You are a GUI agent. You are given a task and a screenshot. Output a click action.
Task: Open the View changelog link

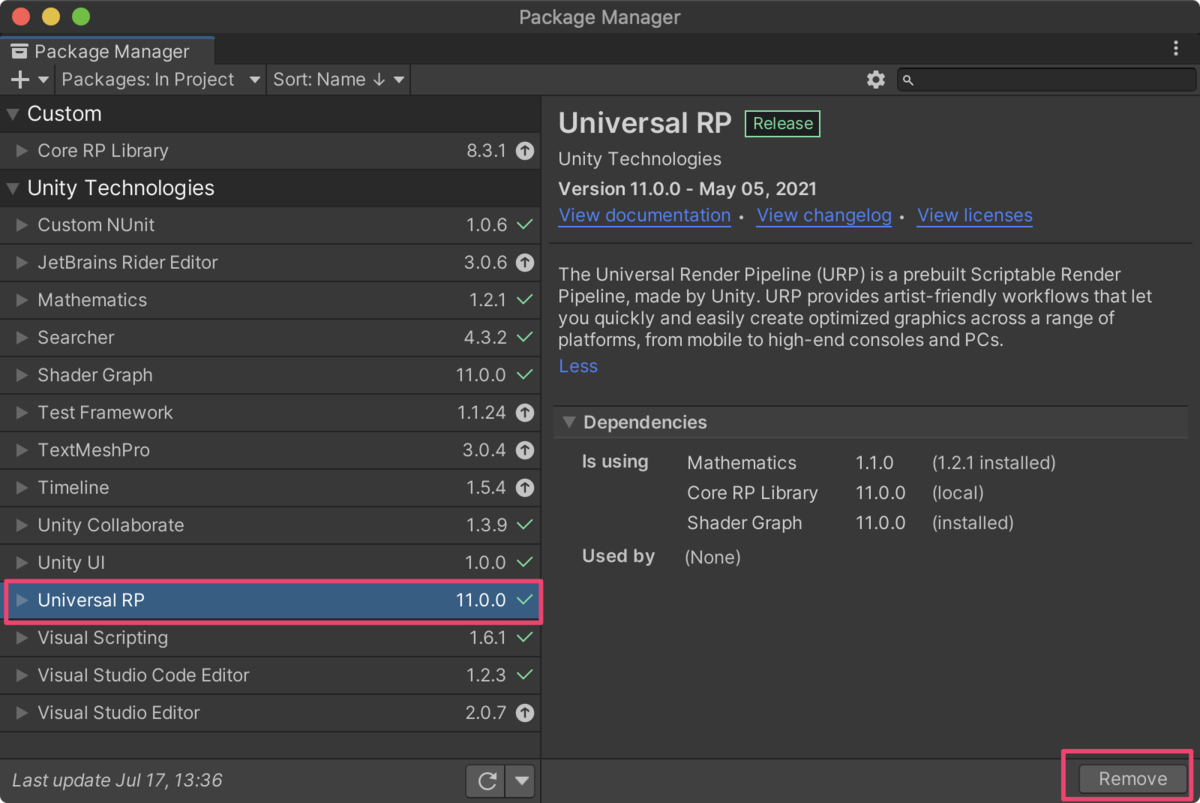tap(824, 216)
